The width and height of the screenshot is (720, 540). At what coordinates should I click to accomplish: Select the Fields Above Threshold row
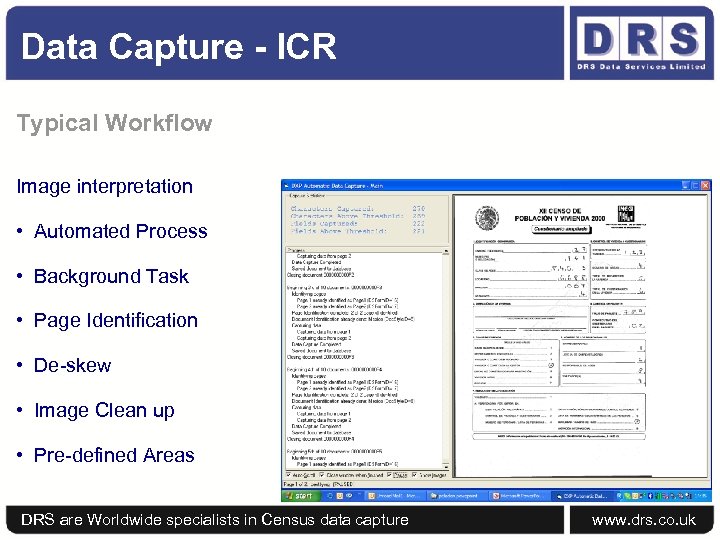[x=358, y=231]
